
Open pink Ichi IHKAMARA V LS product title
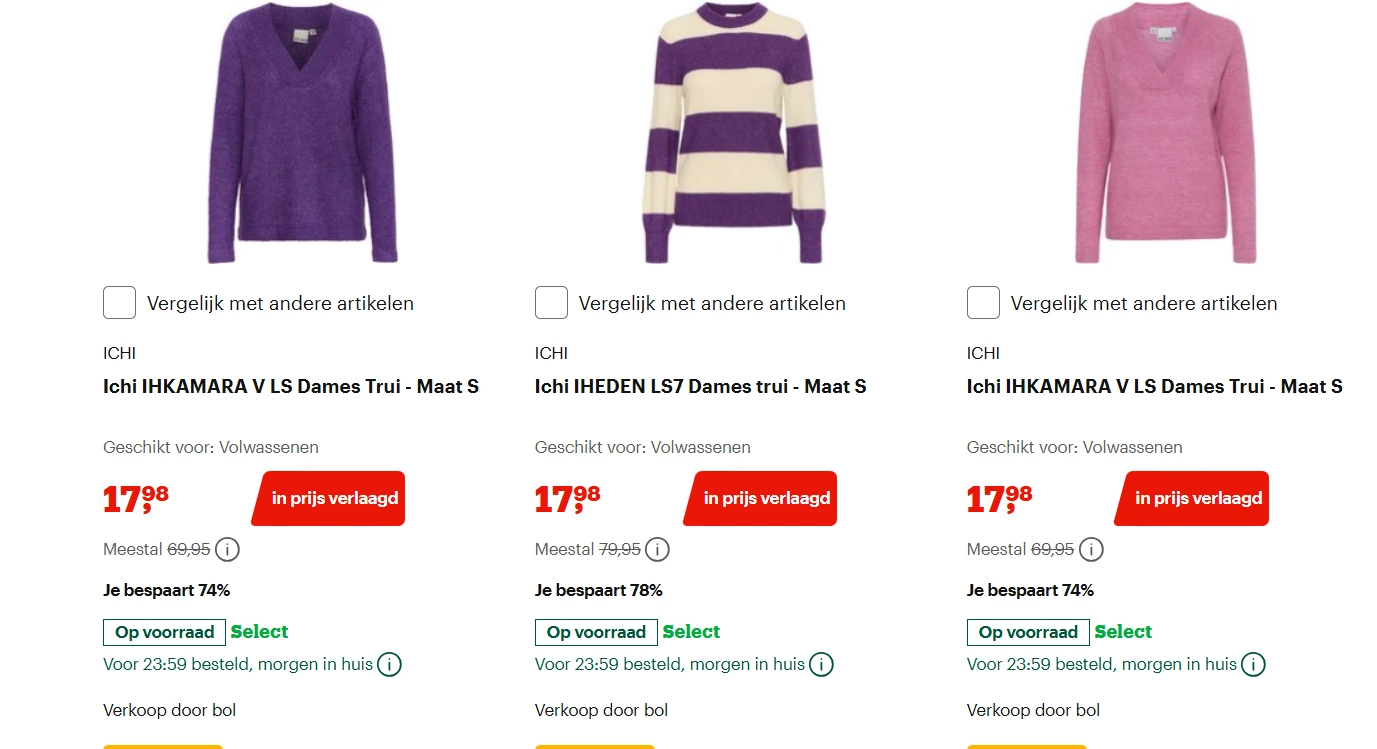pos(1154,387)
